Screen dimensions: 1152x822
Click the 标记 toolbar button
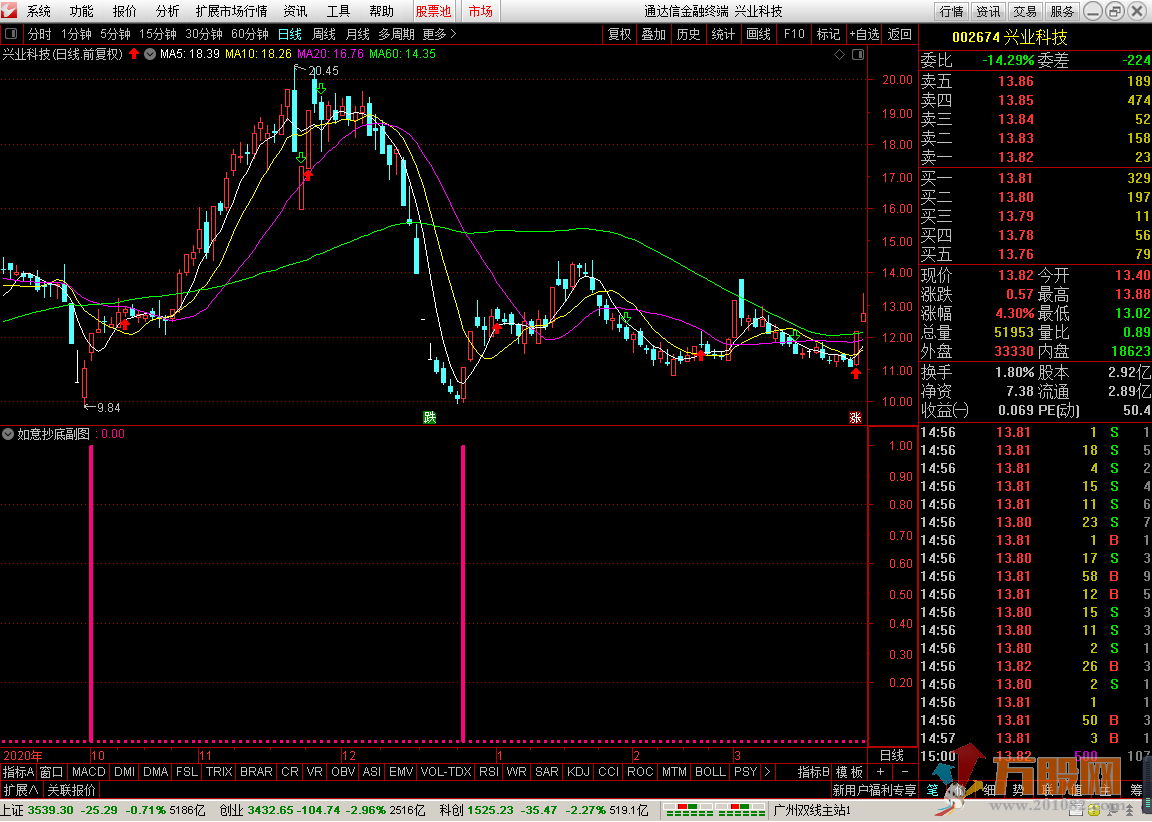coord(829,34)
